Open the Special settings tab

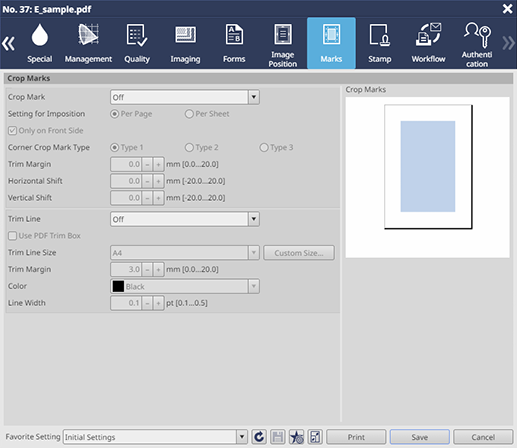click(x=40, y=43)
